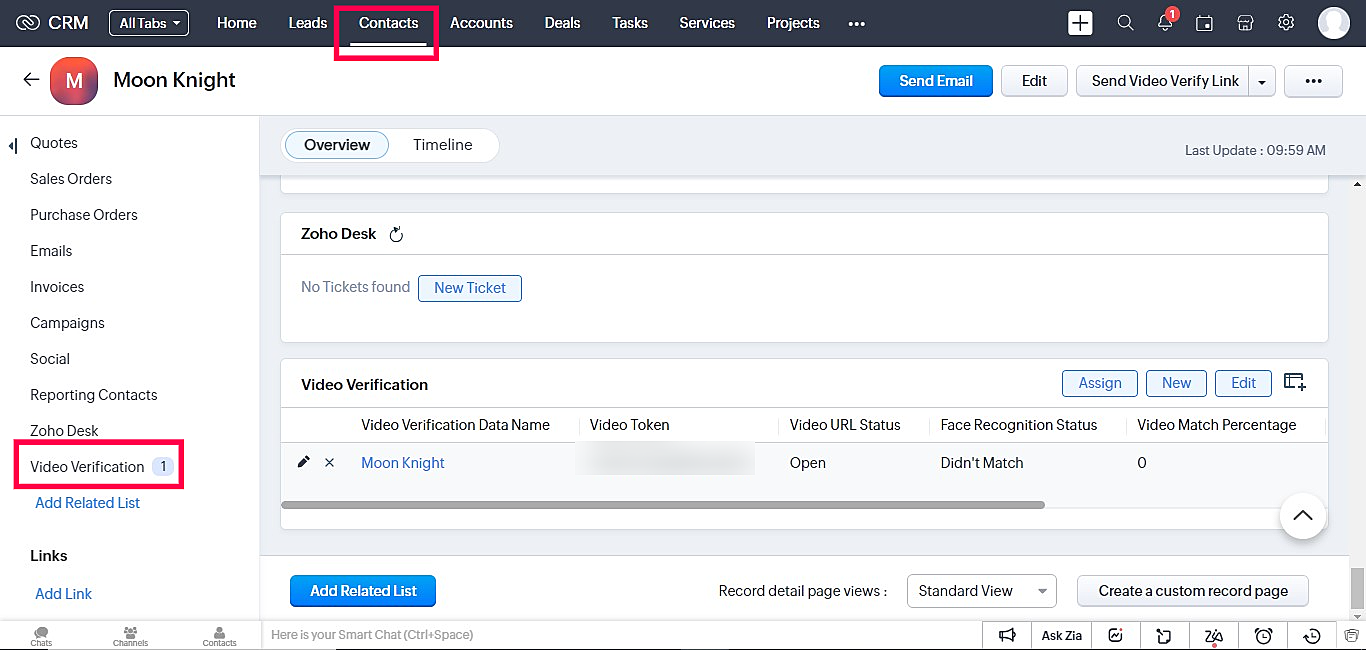This screenshot has width=1366, height=650.
Task: Click the New Ticket button
Action: pos(470,288)
